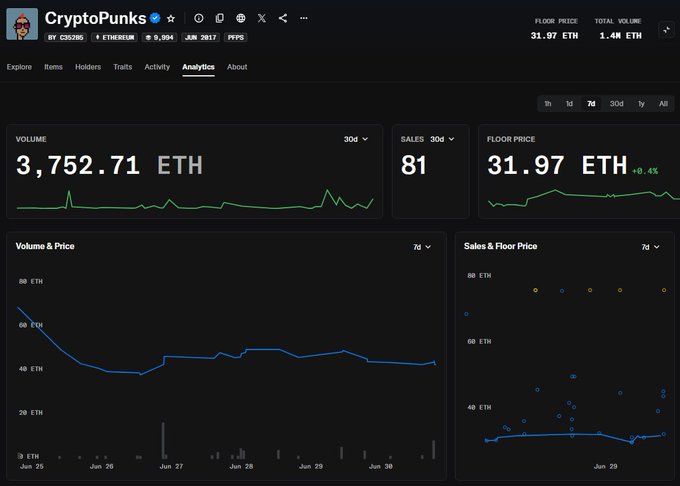The image size is (680, 486).
Task: Click the PFPS category tag
Action: click(235, 38)
